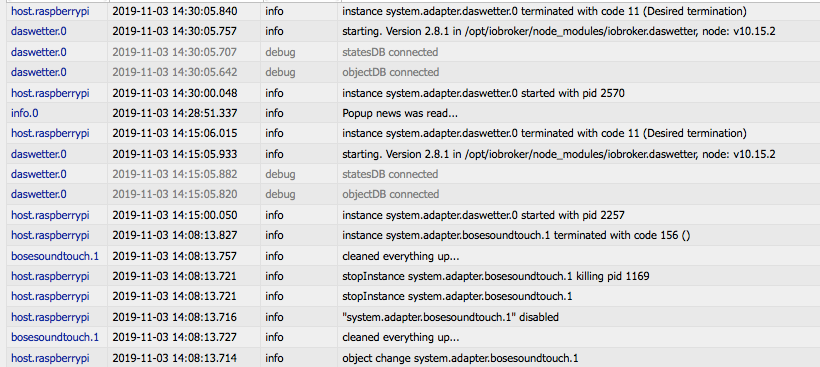Select daswetter.0 source at 14:30:05.757
820x367 pixels.
39,31
